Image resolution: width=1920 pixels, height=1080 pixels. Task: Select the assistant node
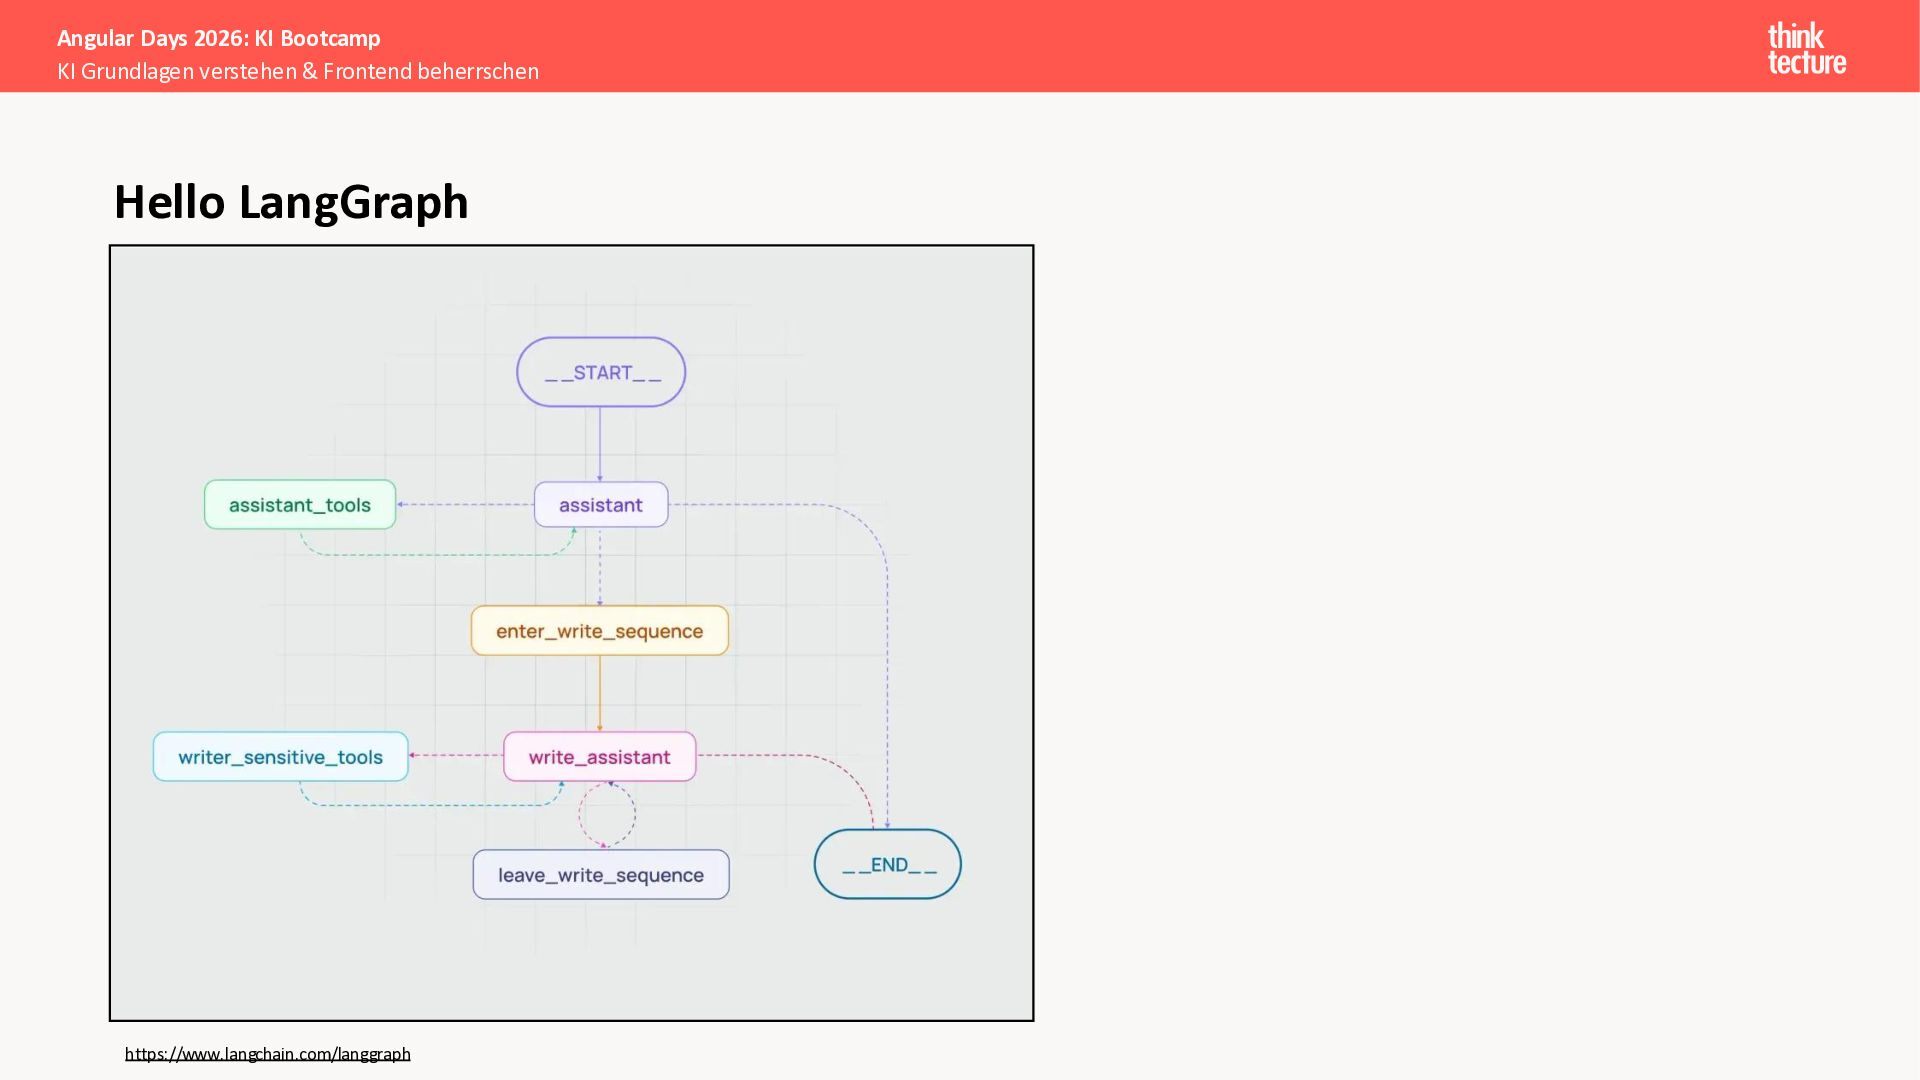pos(601,505)
